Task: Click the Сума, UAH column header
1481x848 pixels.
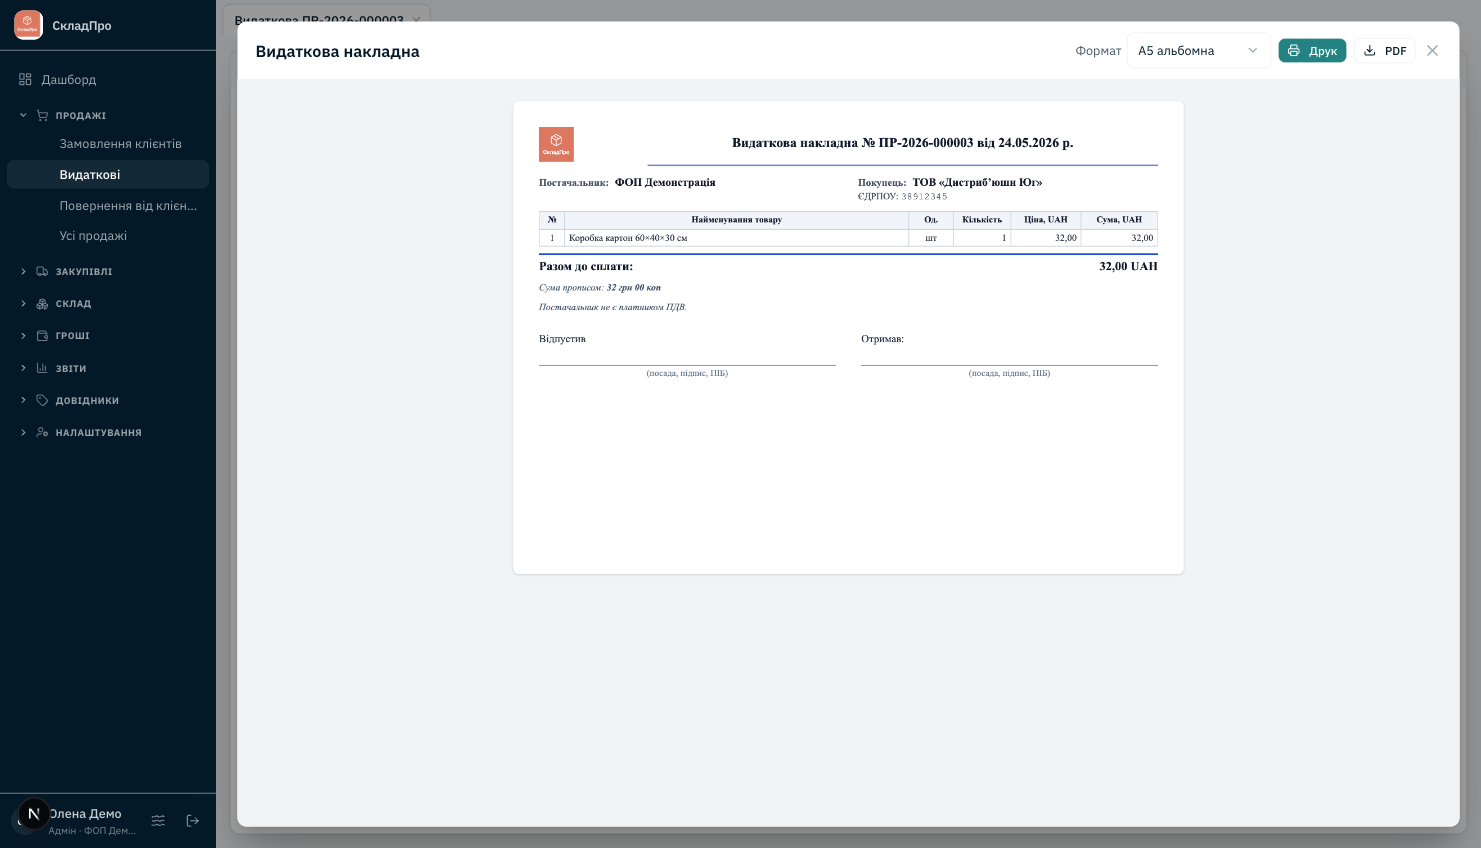Action: tap(1119, 220)
